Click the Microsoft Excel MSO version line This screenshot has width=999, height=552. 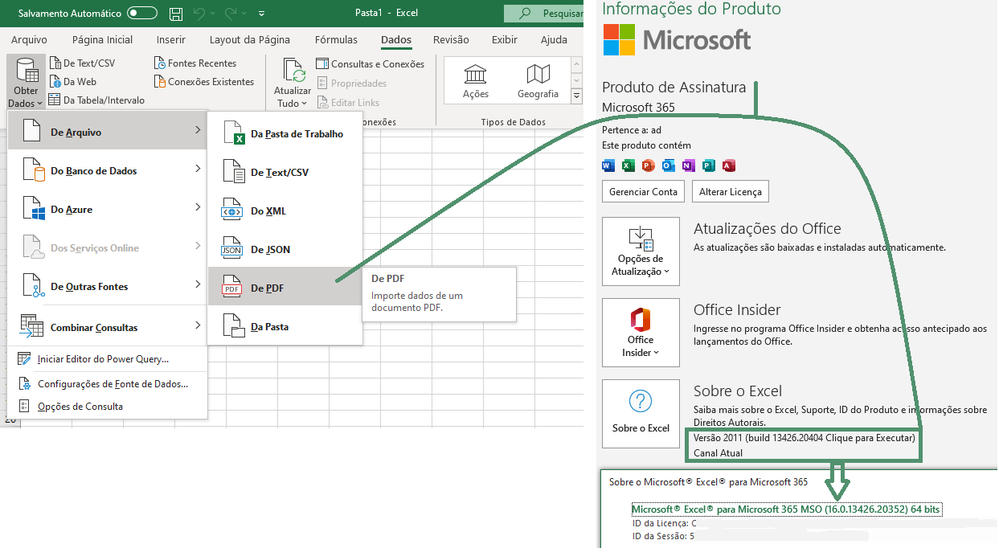(786, 509)
